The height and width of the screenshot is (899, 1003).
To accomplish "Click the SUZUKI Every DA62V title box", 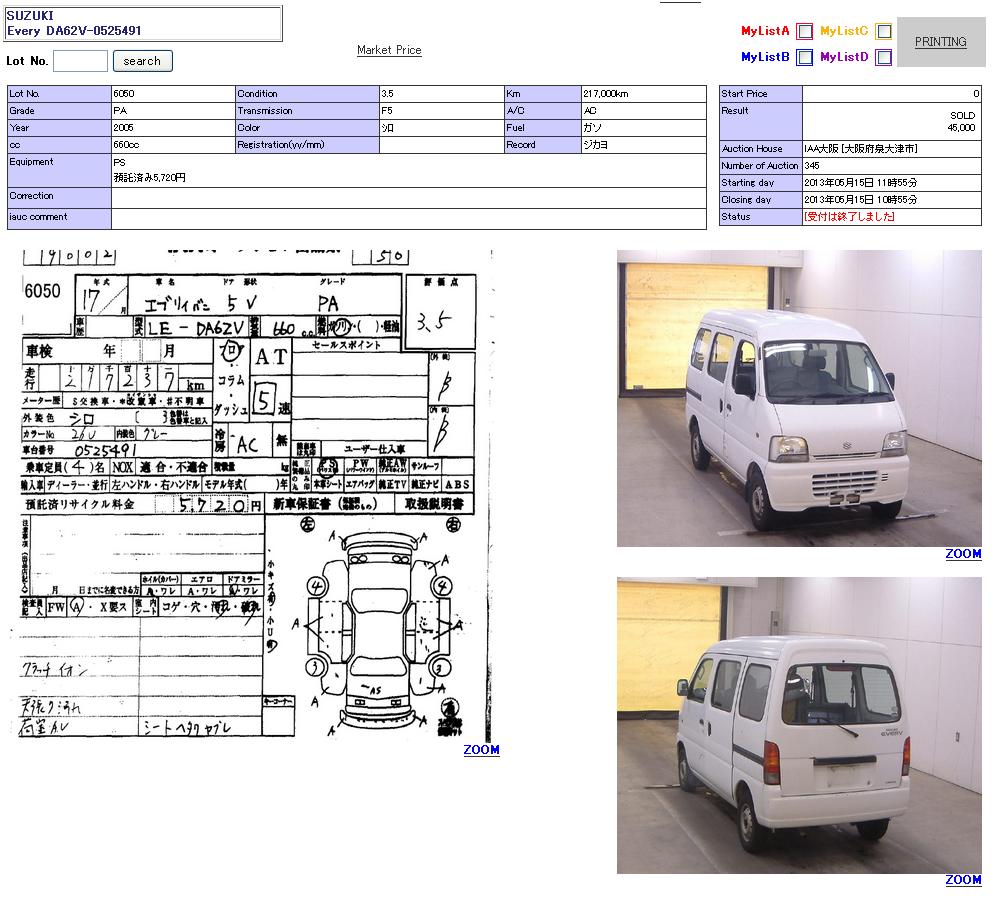I will point(143,23).
